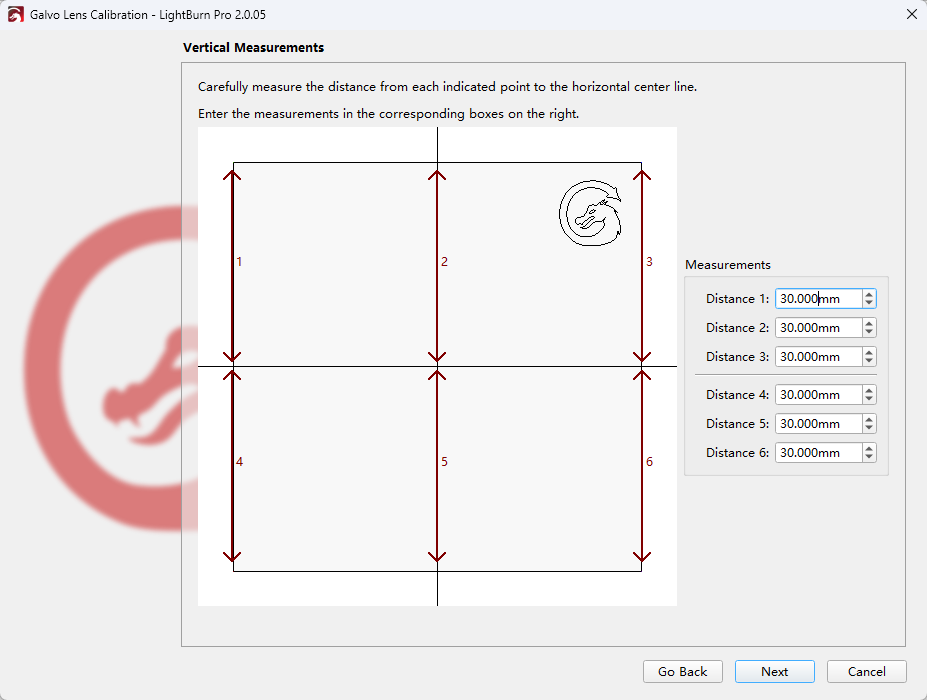The width and height of the screenshot is (927, 700).
Task: Raise Distance 4 using its up arrow
Action: 869,390
